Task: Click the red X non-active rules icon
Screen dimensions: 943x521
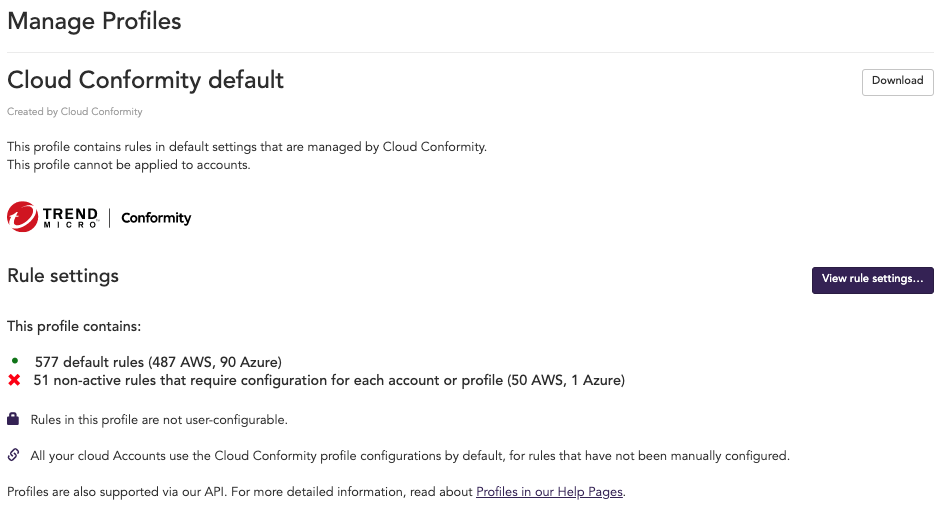Action: pos(14,380)
